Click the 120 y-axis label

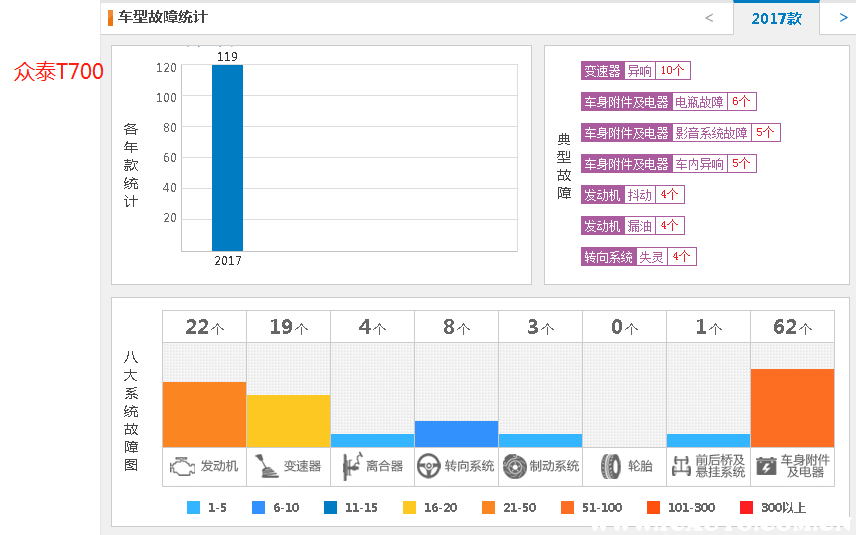tap(166, 68)
